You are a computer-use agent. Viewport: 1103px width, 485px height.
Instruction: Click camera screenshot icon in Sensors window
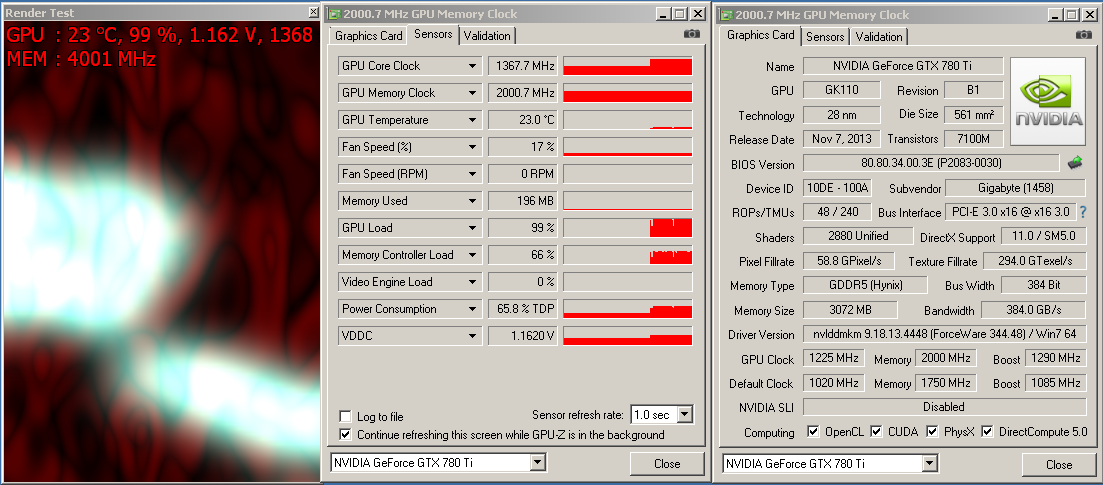click(x=691, y=34)
